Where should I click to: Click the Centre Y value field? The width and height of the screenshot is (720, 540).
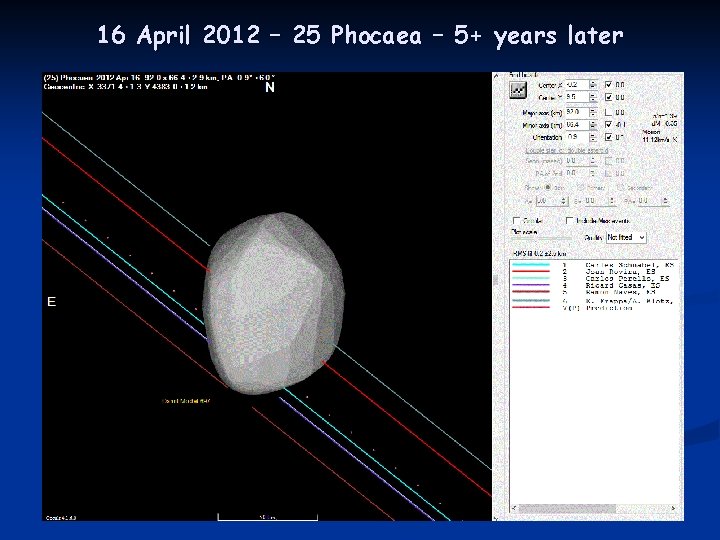[577, 97]
